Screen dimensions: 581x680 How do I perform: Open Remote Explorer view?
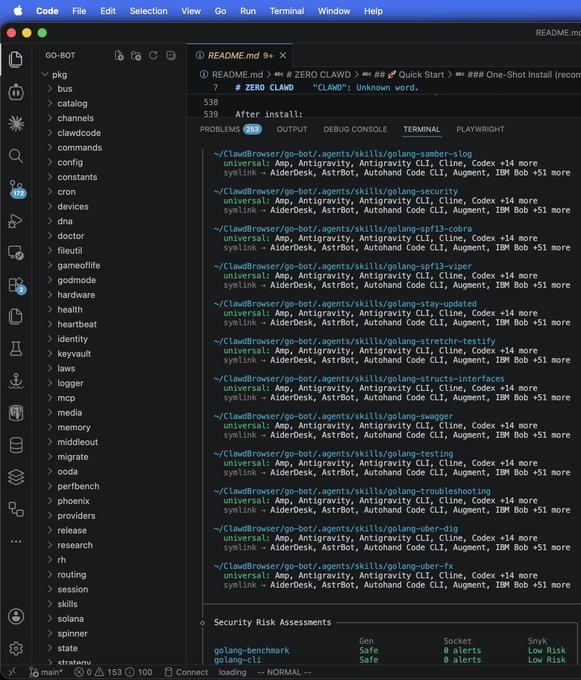coord(16,252)
